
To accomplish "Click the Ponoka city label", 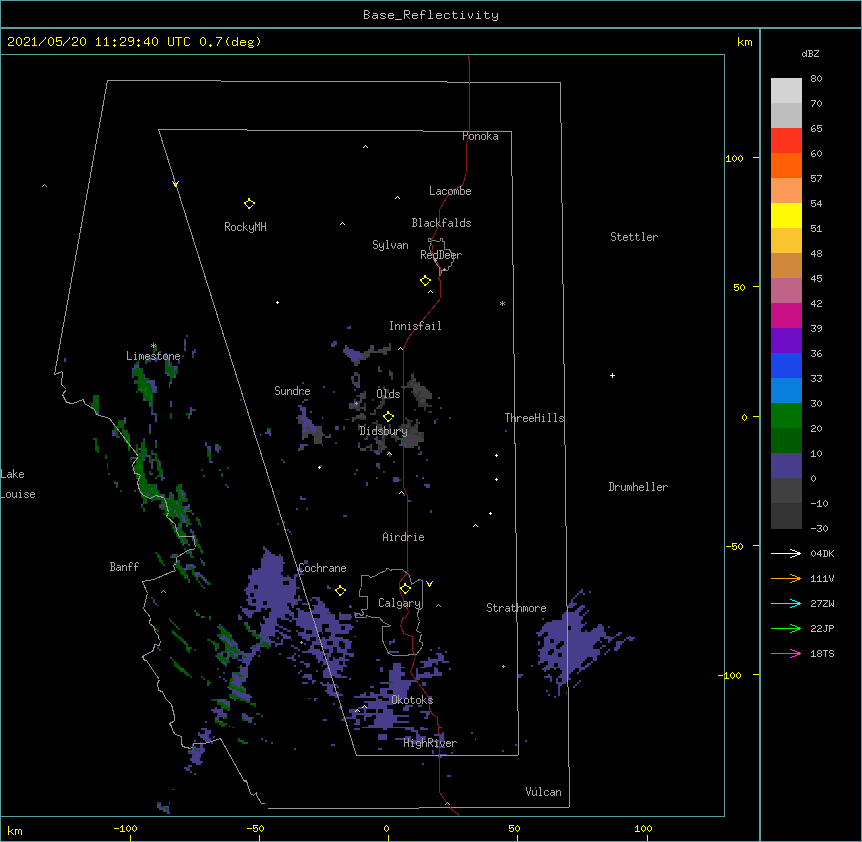I will tap(480, 136).
